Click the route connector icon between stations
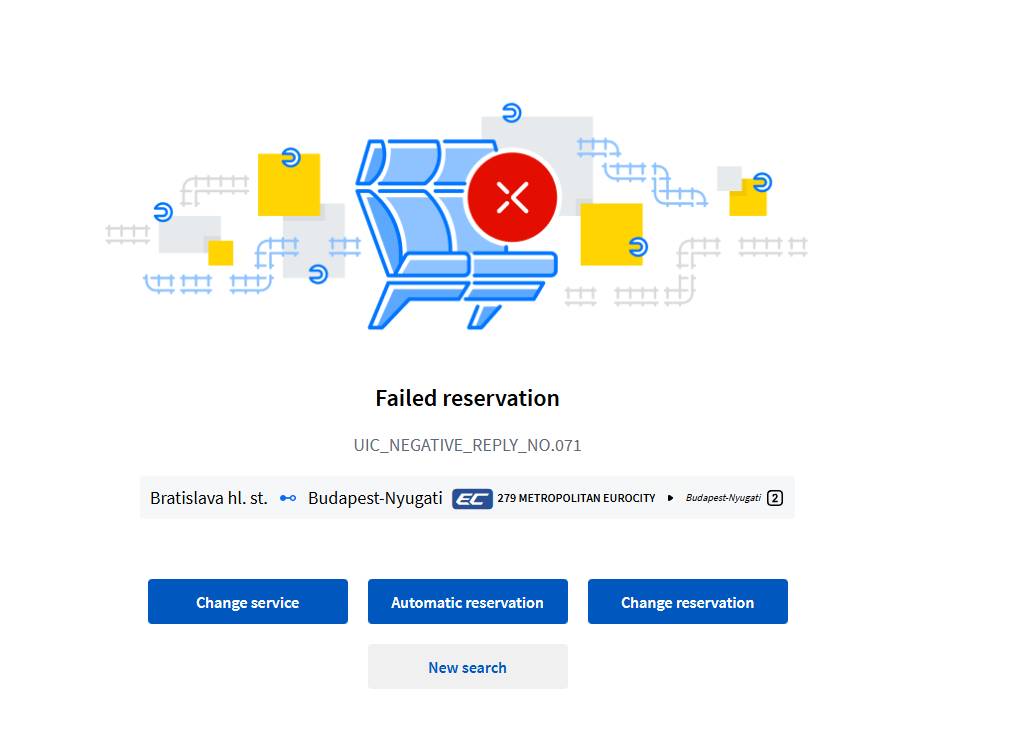 tap(288, 498)
